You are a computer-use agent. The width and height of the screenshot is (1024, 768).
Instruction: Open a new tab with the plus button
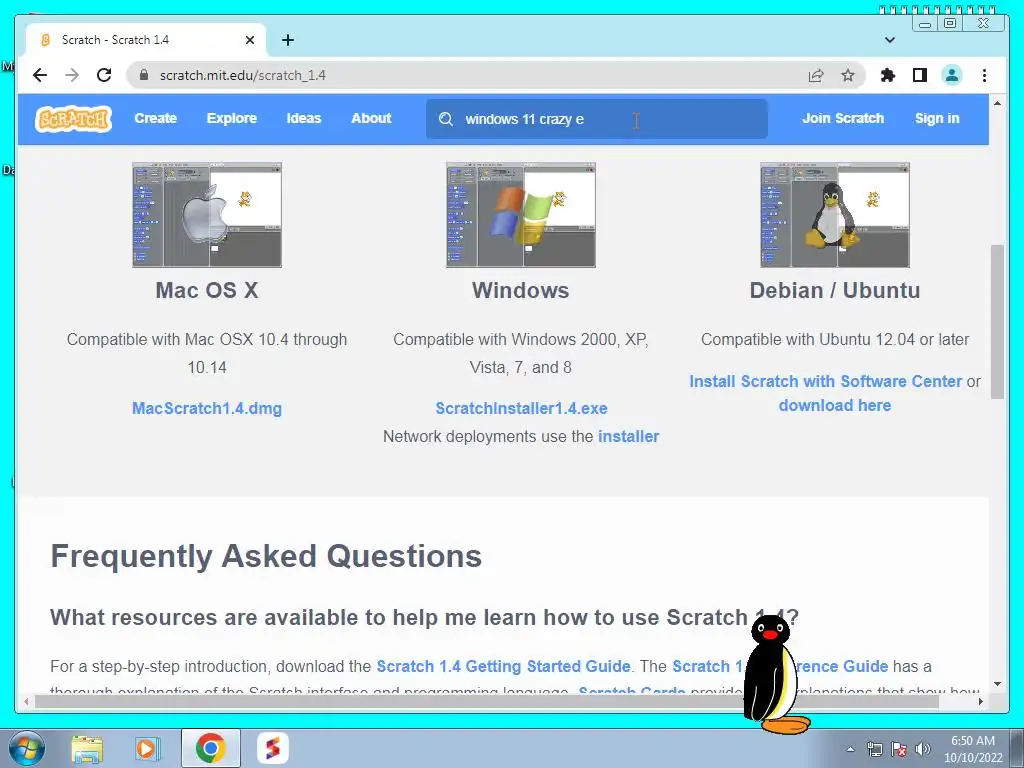[287, 40]
